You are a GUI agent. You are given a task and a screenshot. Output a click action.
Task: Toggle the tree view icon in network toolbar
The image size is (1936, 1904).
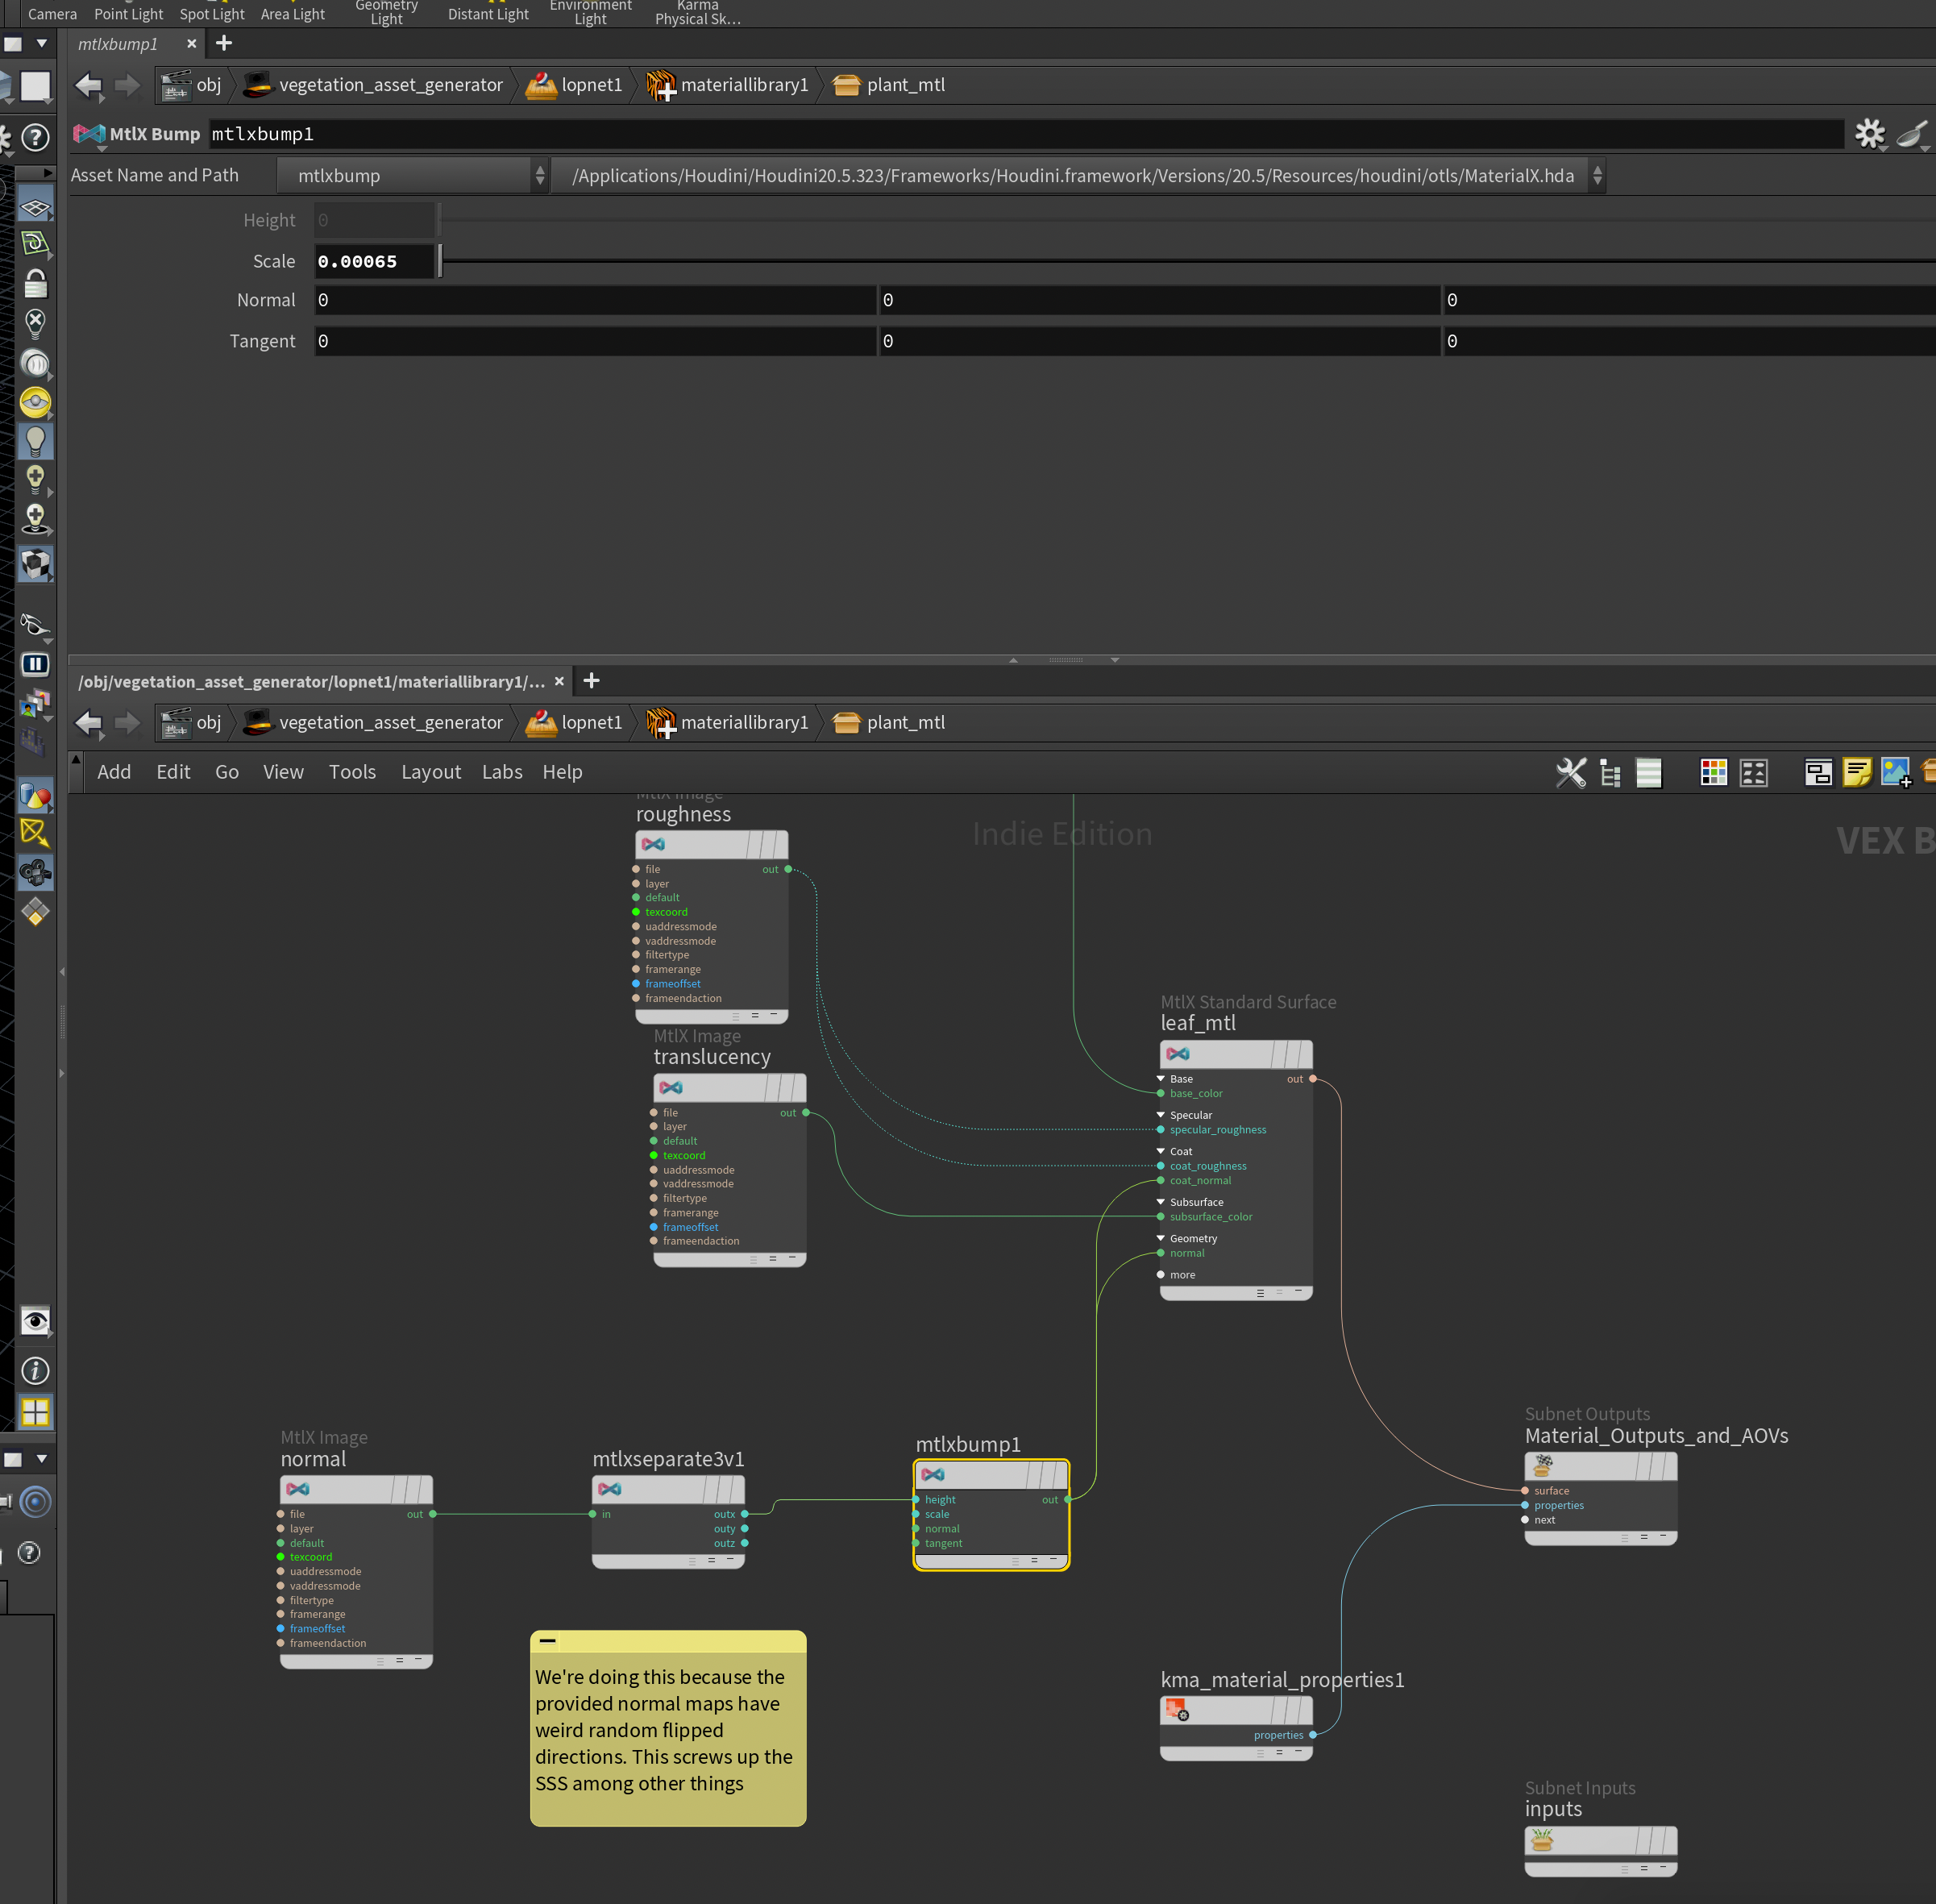pos(1610,772)
